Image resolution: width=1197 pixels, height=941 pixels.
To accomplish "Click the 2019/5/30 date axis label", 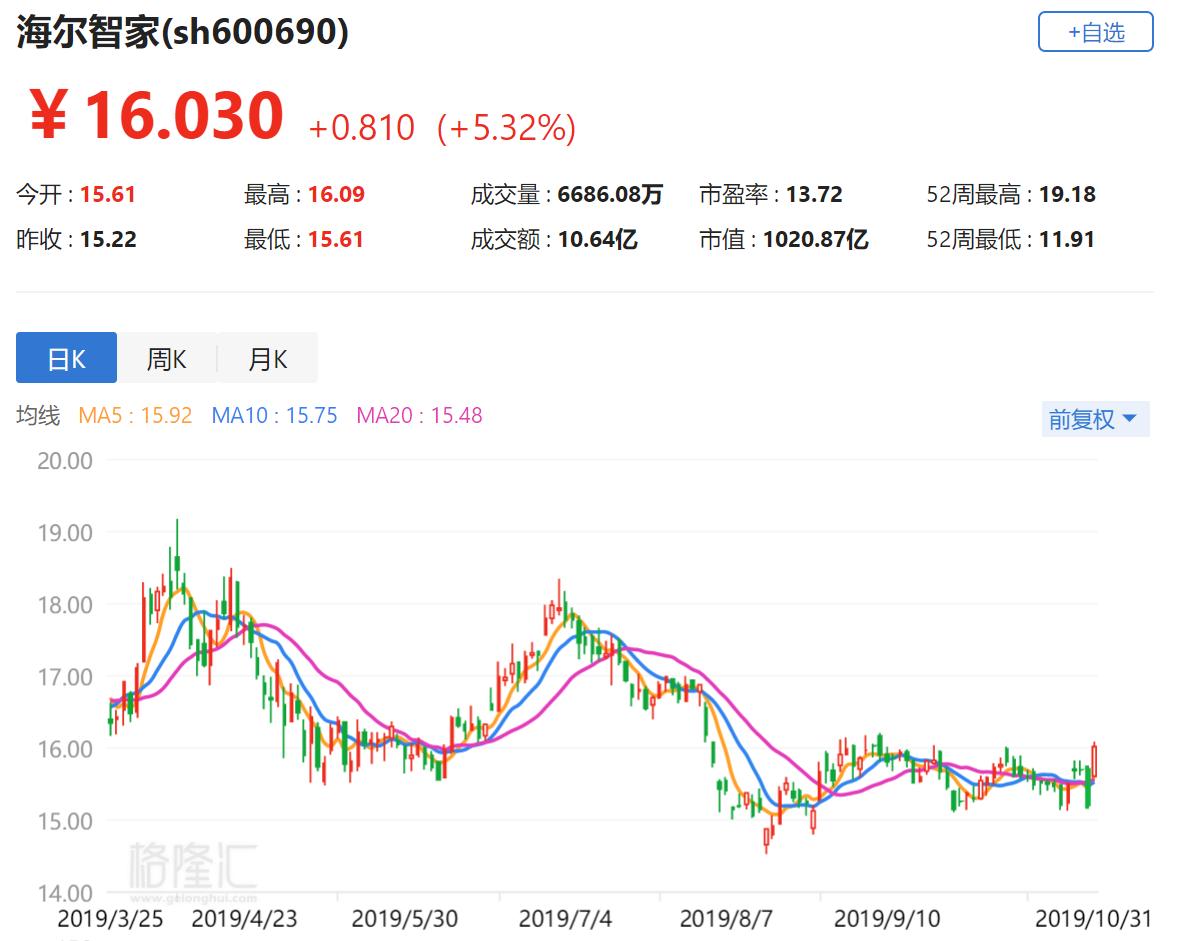I will click(x=405, y=918).
